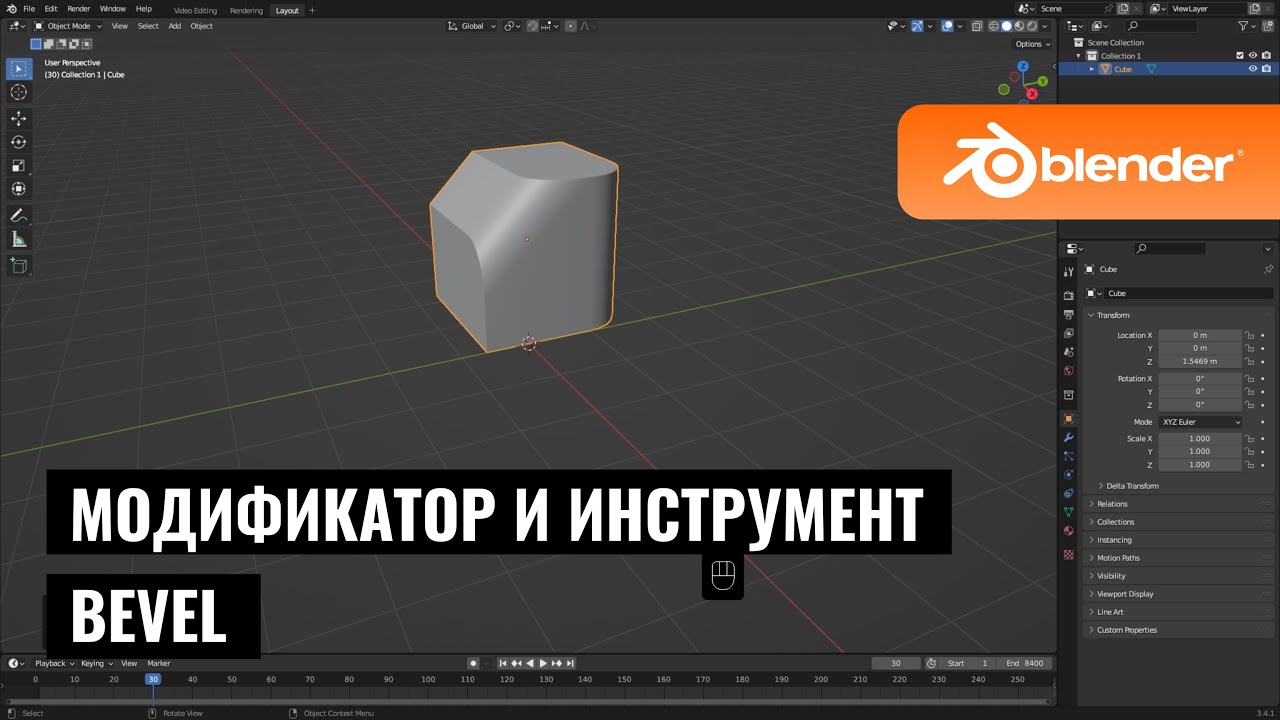This screenshot has height=720, width=1280.
Task: Switch viewport to wireframe shading
Action: 995,26
